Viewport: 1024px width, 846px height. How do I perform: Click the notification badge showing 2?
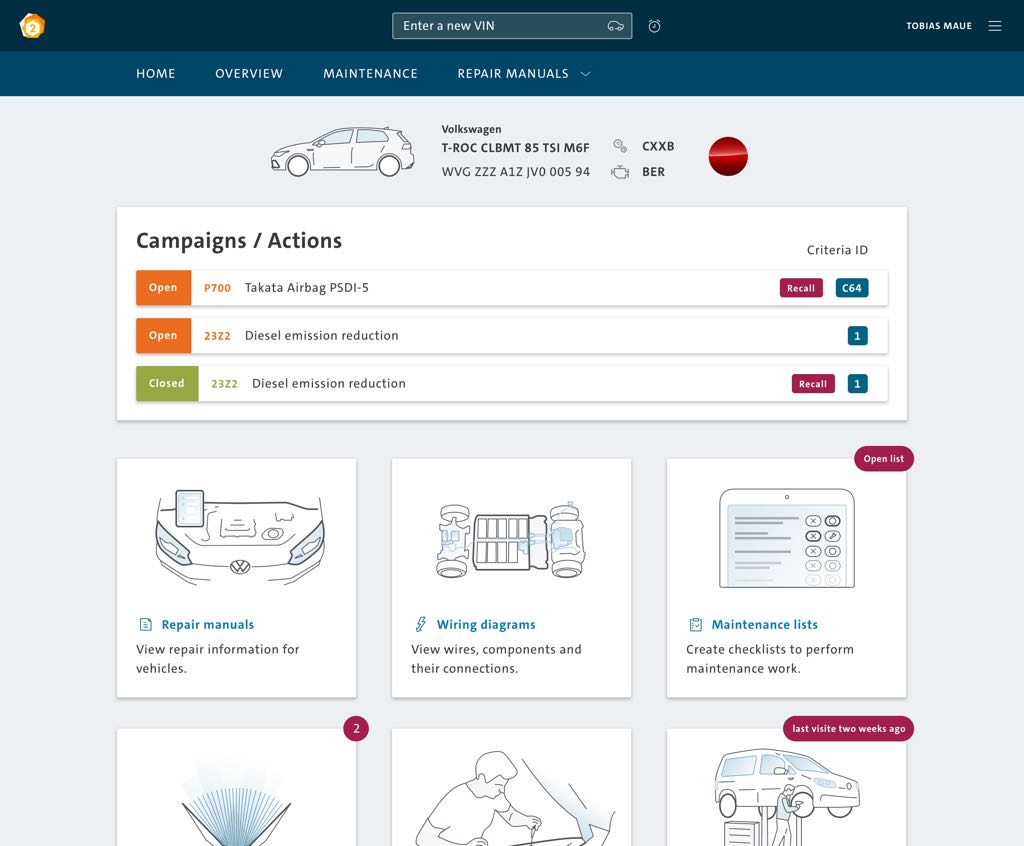pyautogui.click(x=356, y=728)
